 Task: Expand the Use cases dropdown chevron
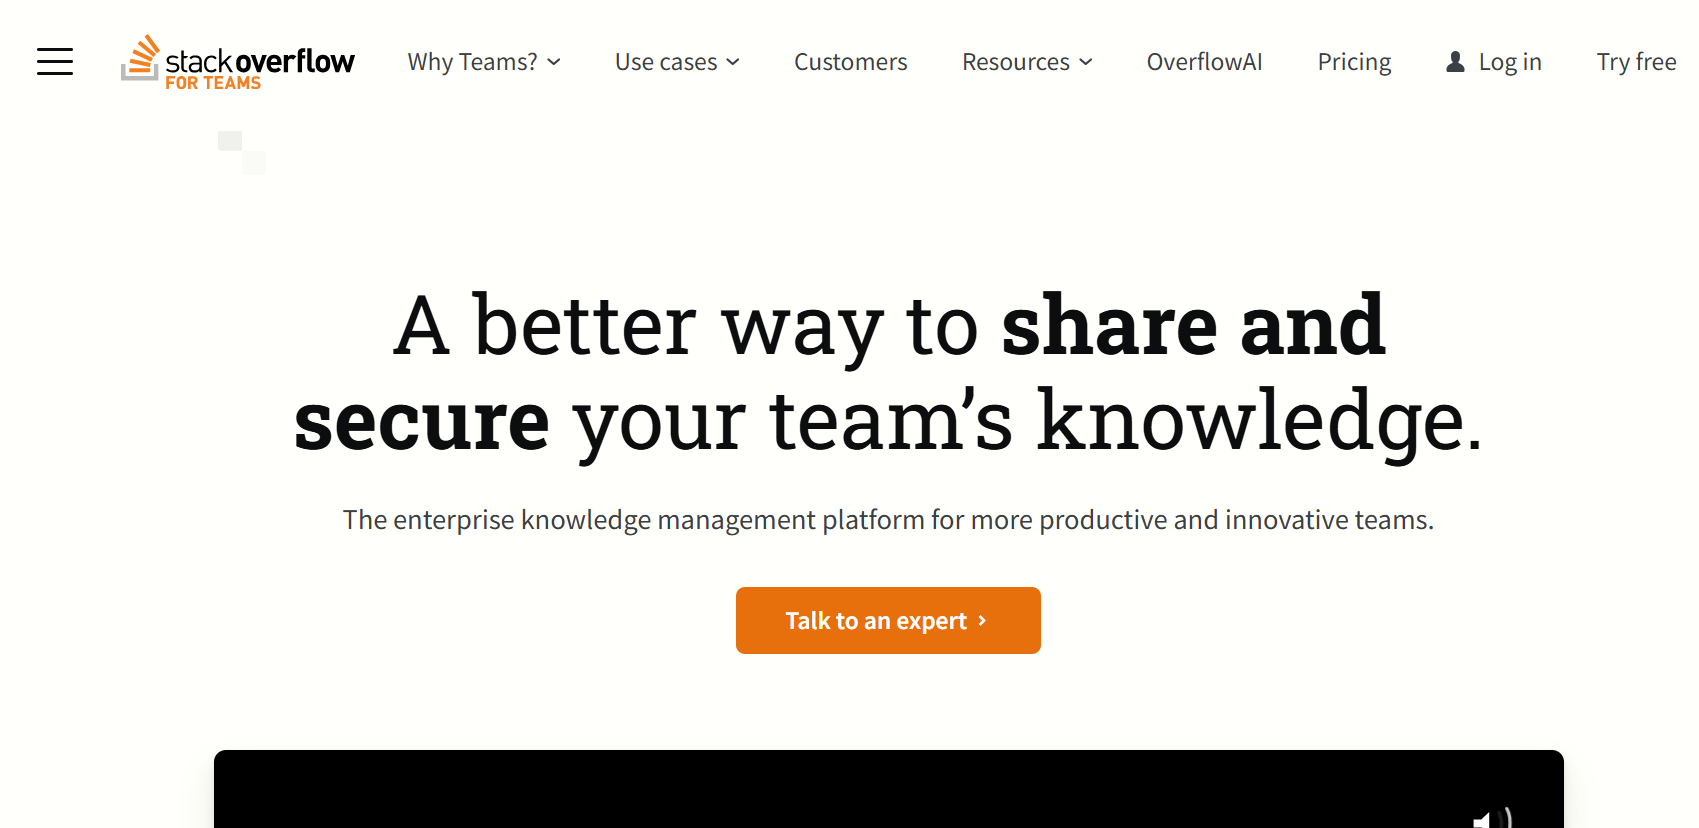click(x=733, y=62)
